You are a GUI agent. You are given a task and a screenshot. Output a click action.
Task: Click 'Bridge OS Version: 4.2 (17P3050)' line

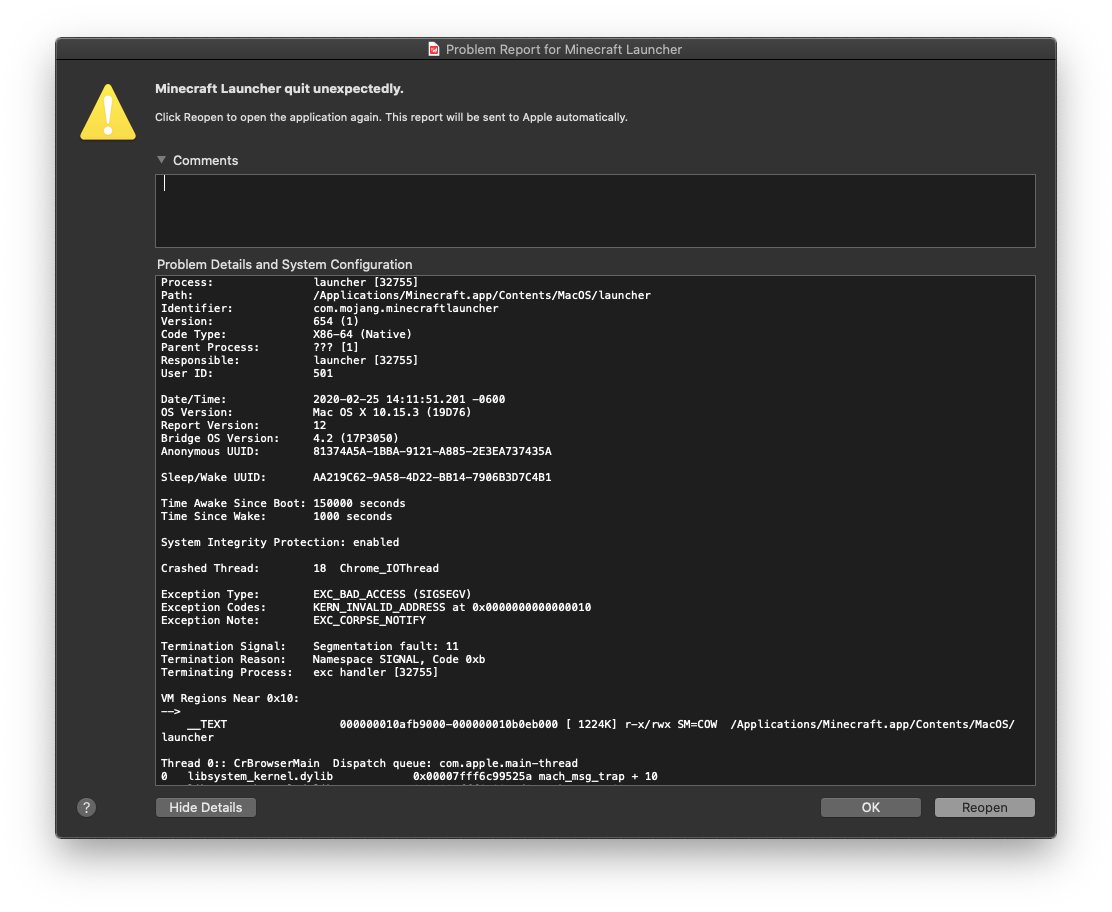coord(279,438)
